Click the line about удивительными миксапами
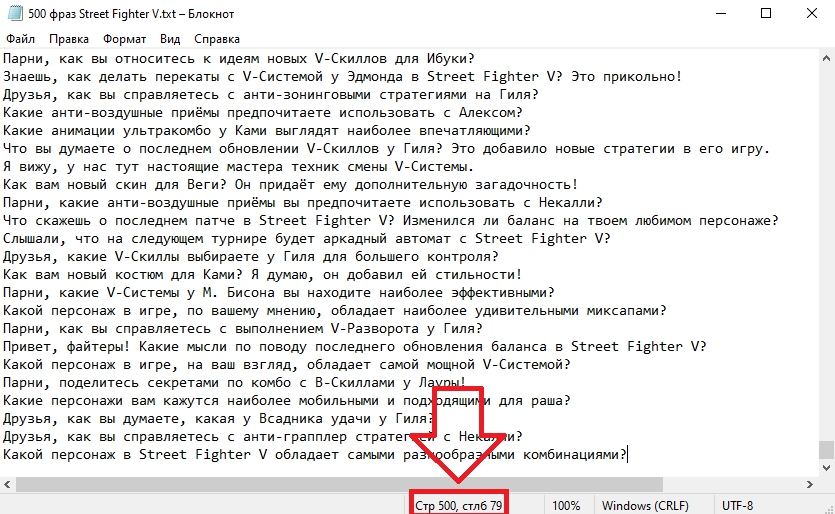This screenshot has width=835, height=514. pyautogui.click(x=334, y=311)
